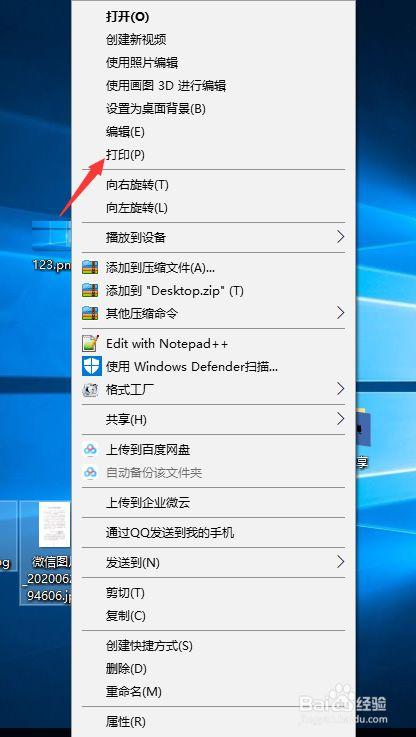The width and height of the screenshot is (416, 737).
Task: Click the WinRAR icon beside 其他压缩命令
Action: [x=90, y=313]
